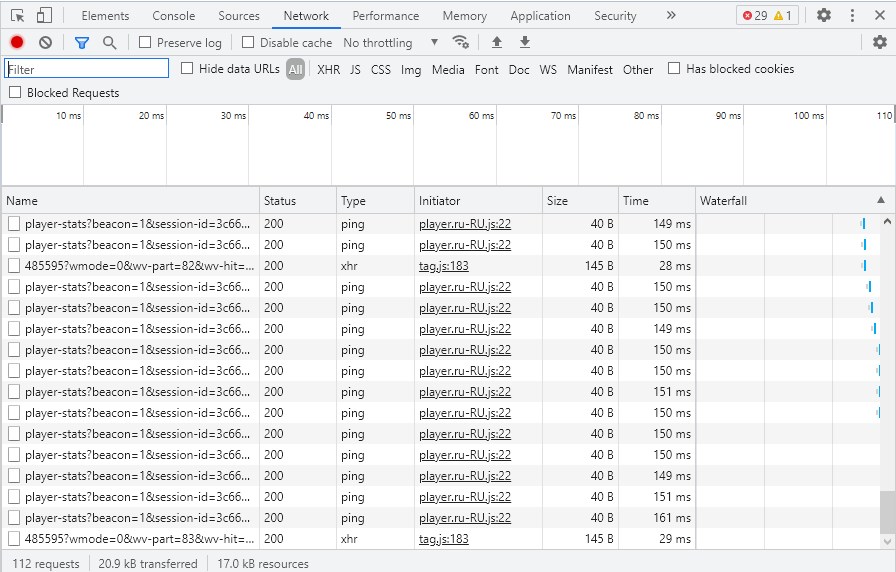
Task: Open Network settings gear icon
Action: coord(879,42)
